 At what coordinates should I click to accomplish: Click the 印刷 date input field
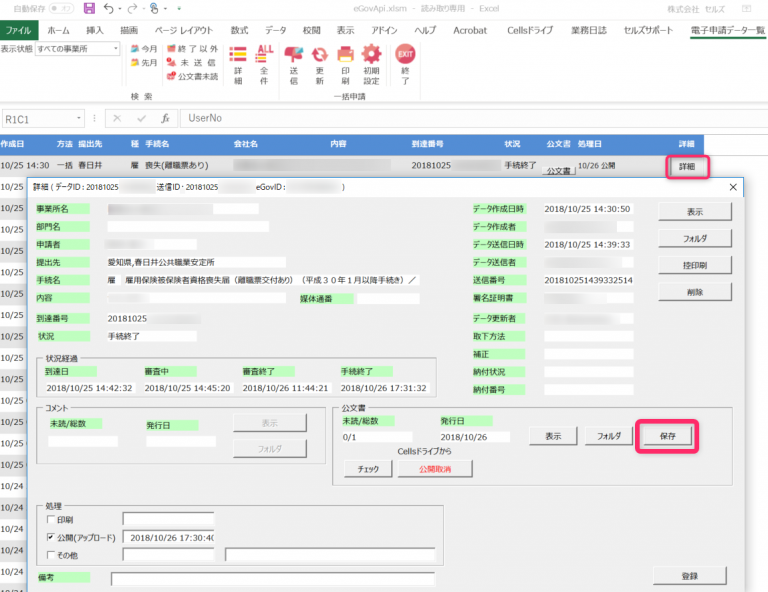click(168, 519)
